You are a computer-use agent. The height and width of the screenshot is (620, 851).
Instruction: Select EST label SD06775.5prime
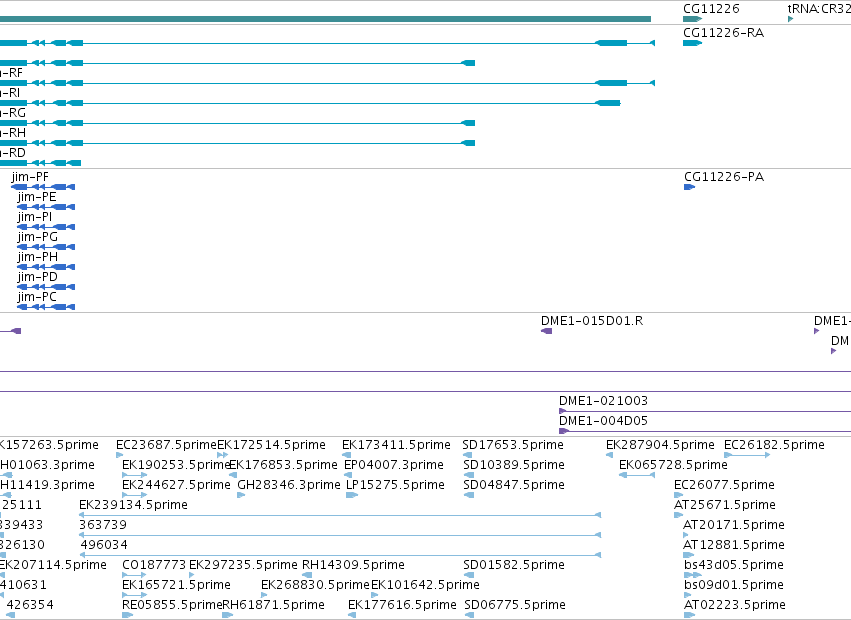515,605
